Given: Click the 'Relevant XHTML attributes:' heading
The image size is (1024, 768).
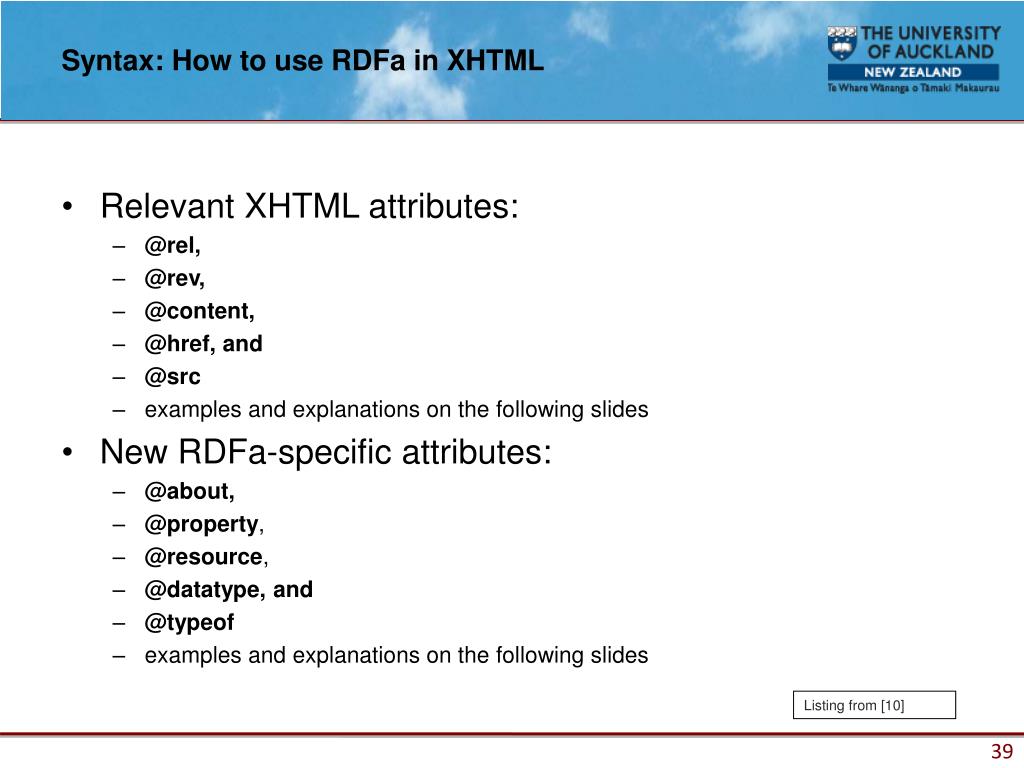Looking at the screenshot, I should coord(310,206).
